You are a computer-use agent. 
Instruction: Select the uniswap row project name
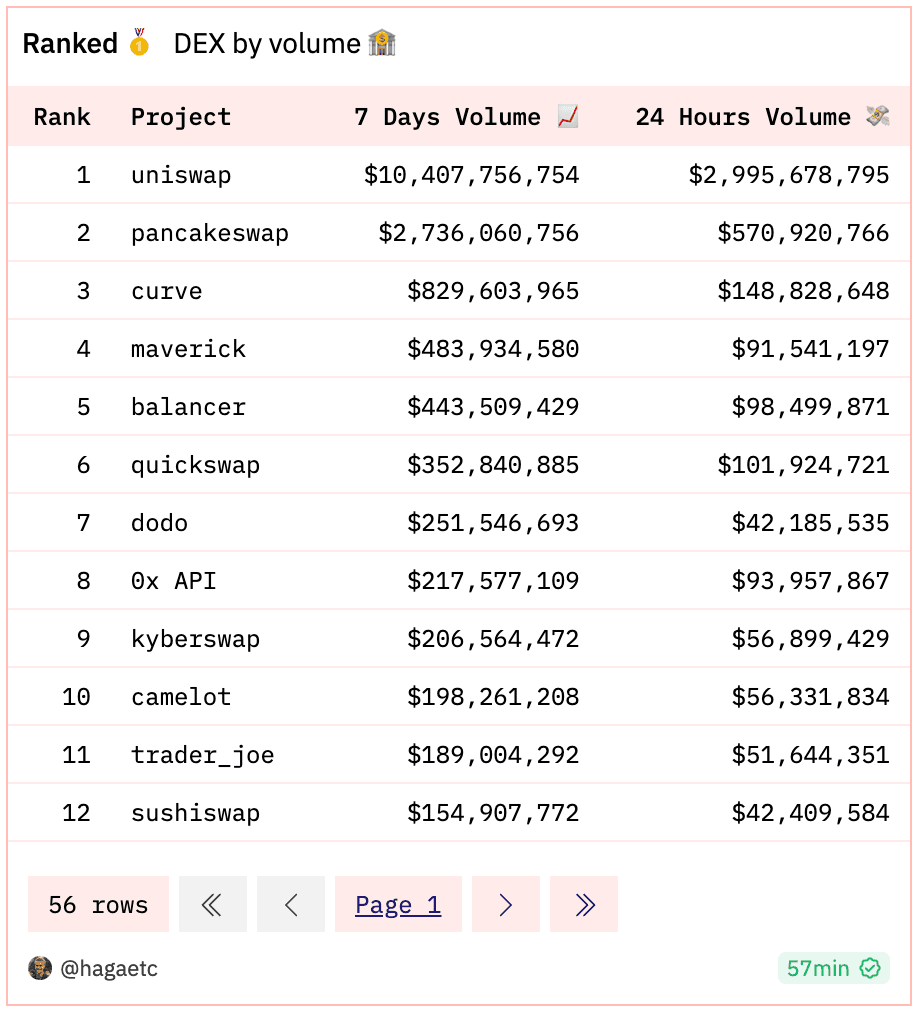pos(181,175)
